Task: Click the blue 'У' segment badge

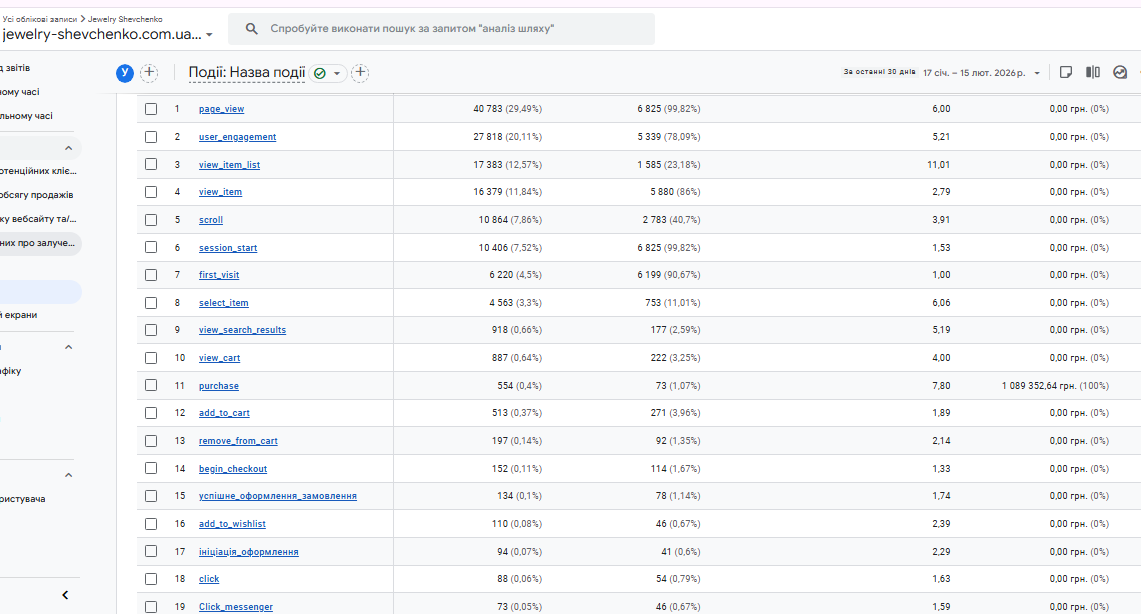Action: [x=125, y=73]
